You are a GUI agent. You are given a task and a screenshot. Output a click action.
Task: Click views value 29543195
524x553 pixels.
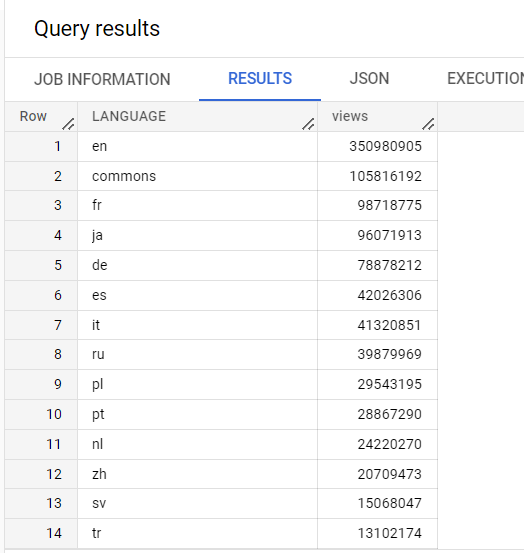point(390,384)
